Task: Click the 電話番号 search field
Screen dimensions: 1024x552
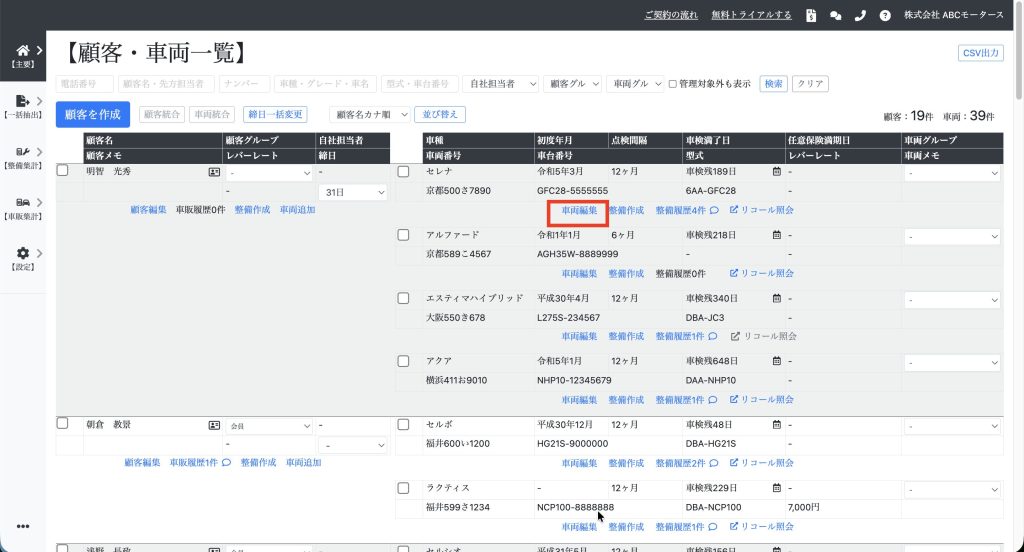Action: [85, 84]
